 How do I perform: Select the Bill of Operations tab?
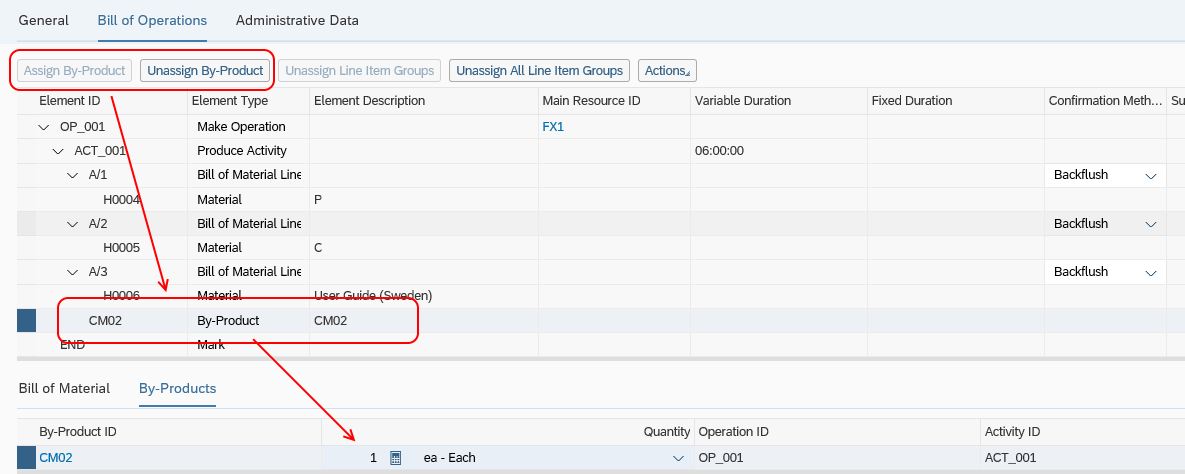tap(152, 20)
